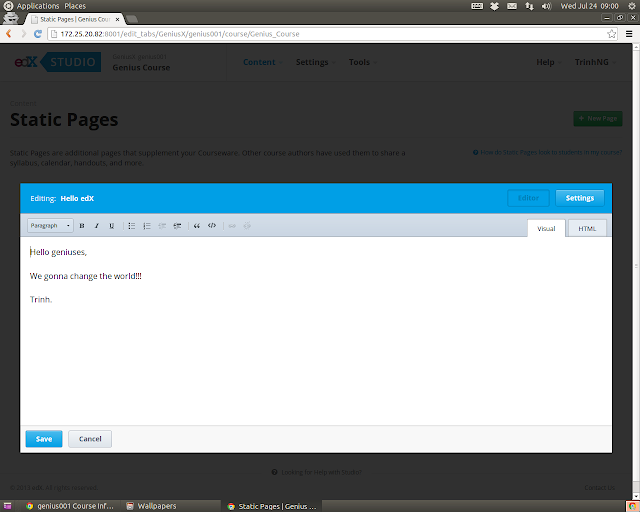Bookmark the page with the star icon
This screenshot has width=640, height=512.
611,34
